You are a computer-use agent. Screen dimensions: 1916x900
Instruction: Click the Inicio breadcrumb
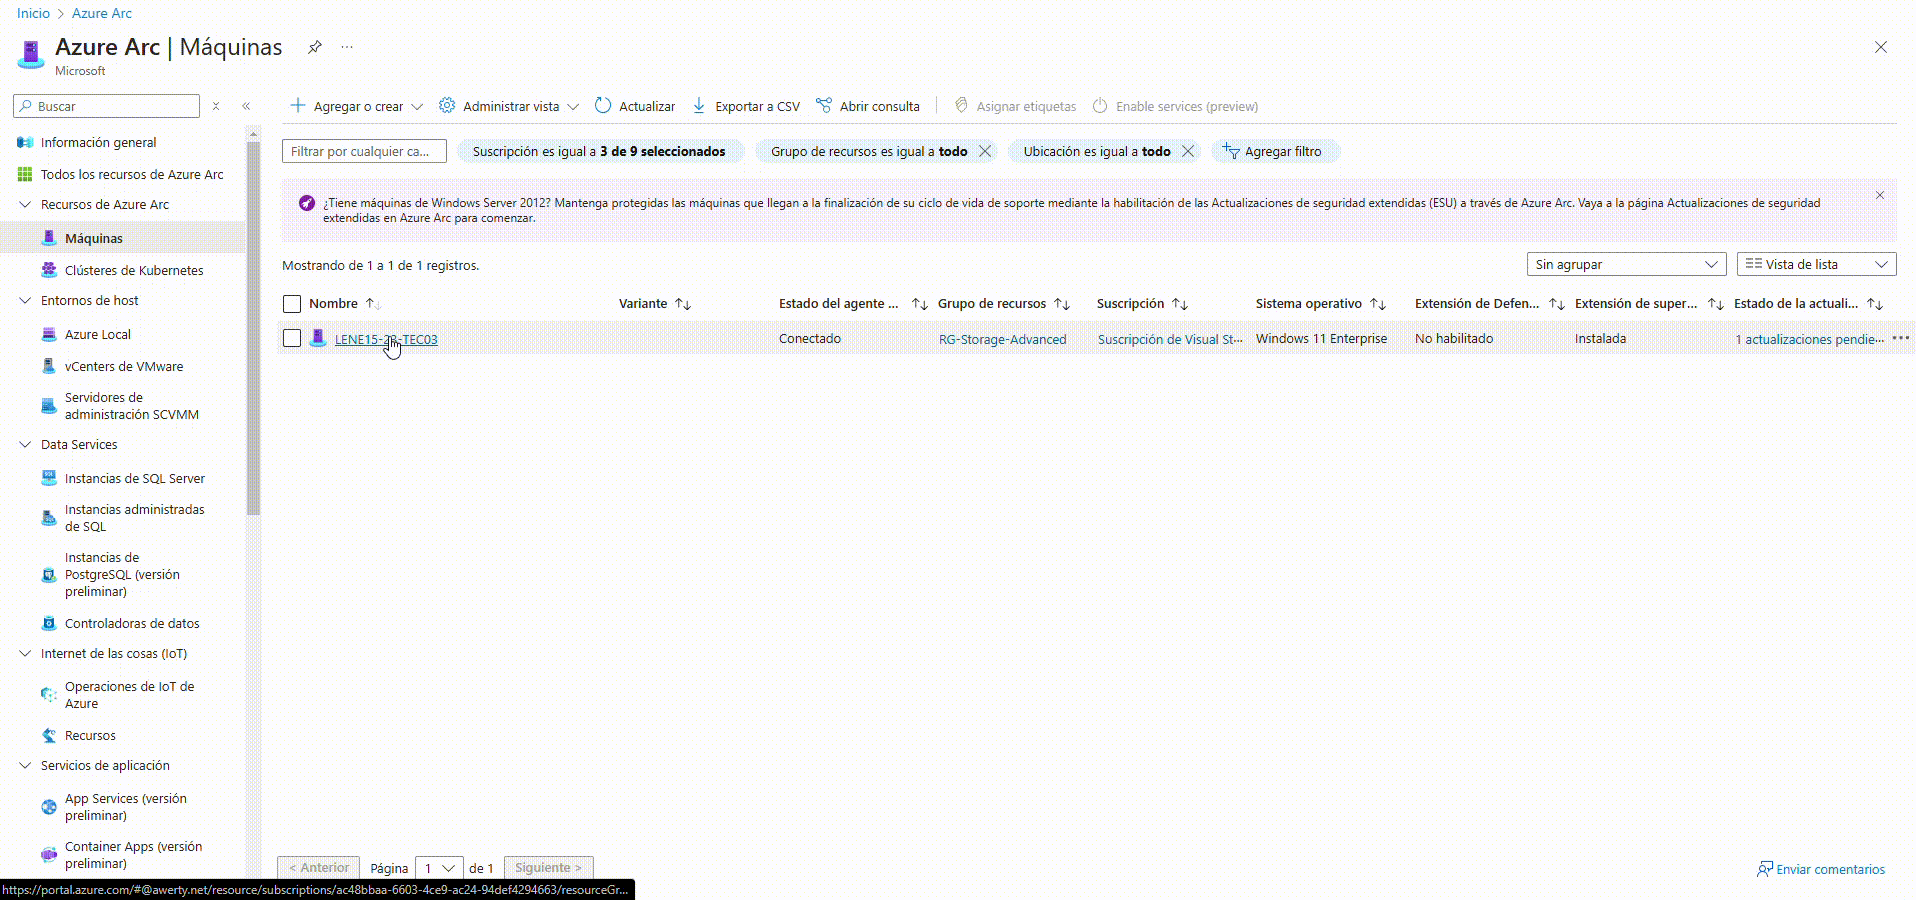(33, 13)
